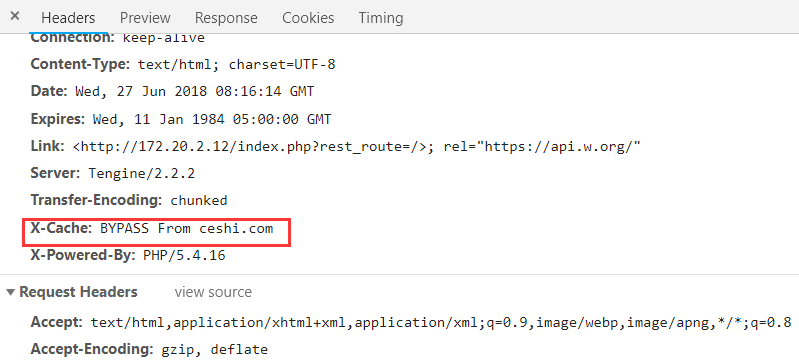Select the Link header name
The image size is (799, 364).
[48, 146]
